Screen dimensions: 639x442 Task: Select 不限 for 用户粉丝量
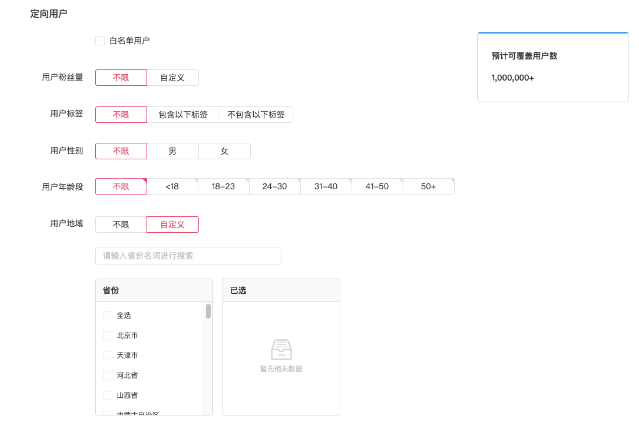(121, 77)
